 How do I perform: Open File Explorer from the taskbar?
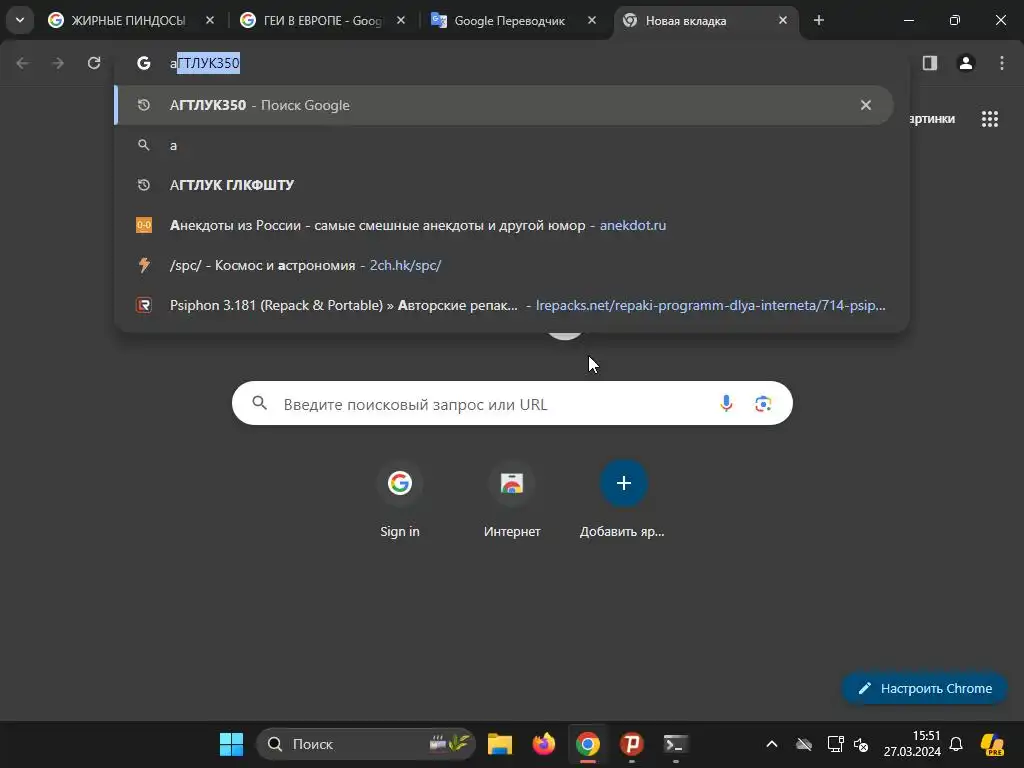coord(500,744)
